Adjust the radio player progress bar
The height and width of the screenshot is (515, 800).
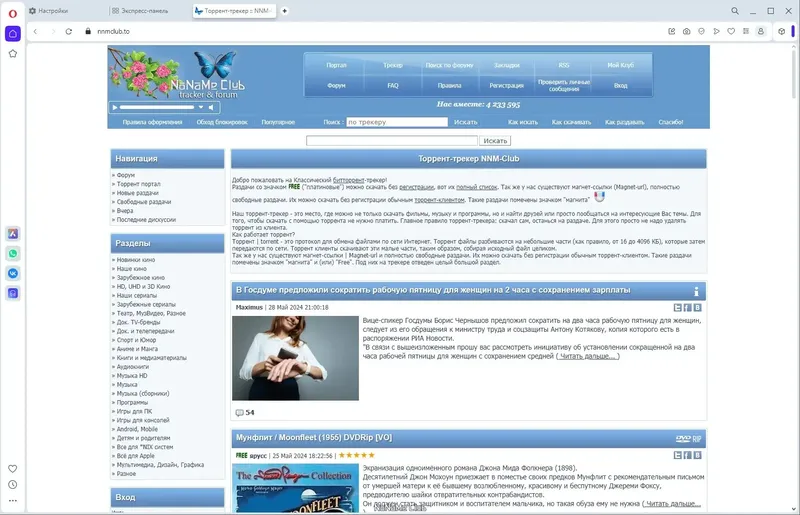pyautogui.click(x=157, y=107)
